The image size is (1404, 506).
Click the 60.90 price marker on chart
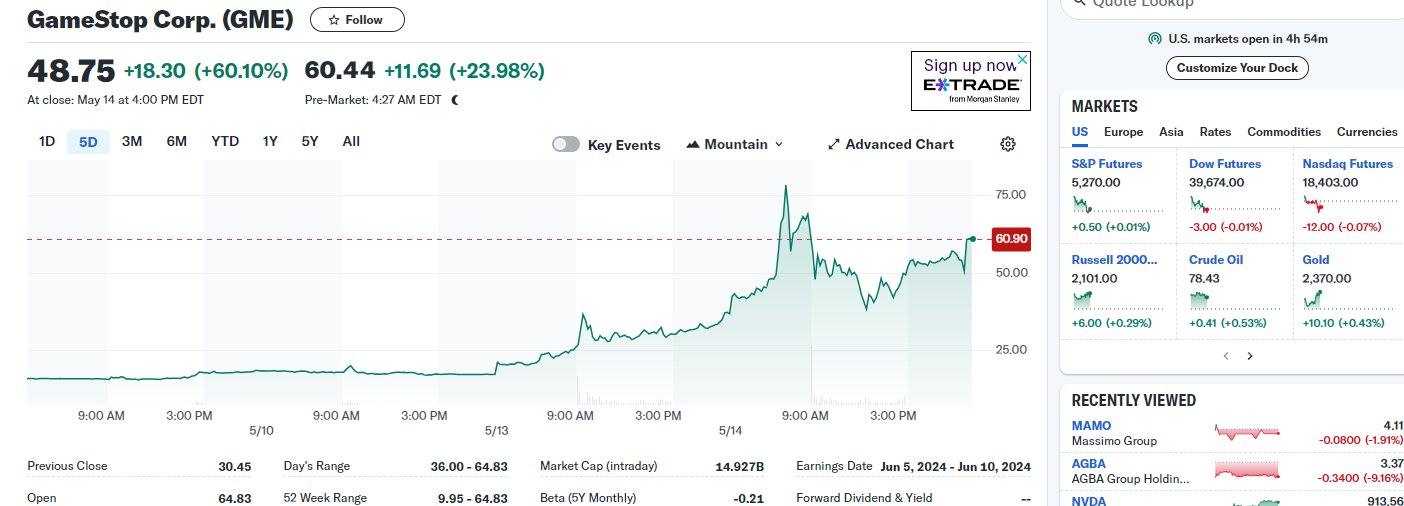(x=1010, y=239)
